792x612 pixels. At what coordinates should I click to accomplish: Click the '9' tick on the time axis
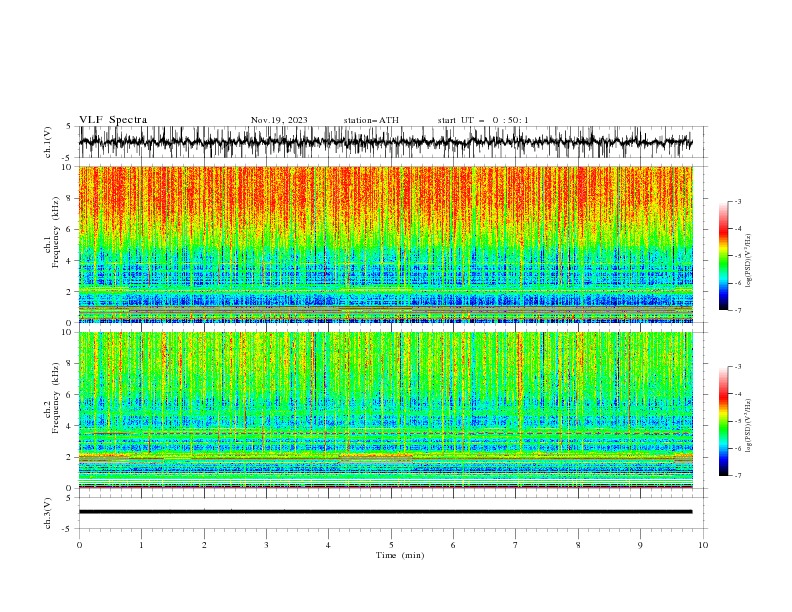point(640,545)
